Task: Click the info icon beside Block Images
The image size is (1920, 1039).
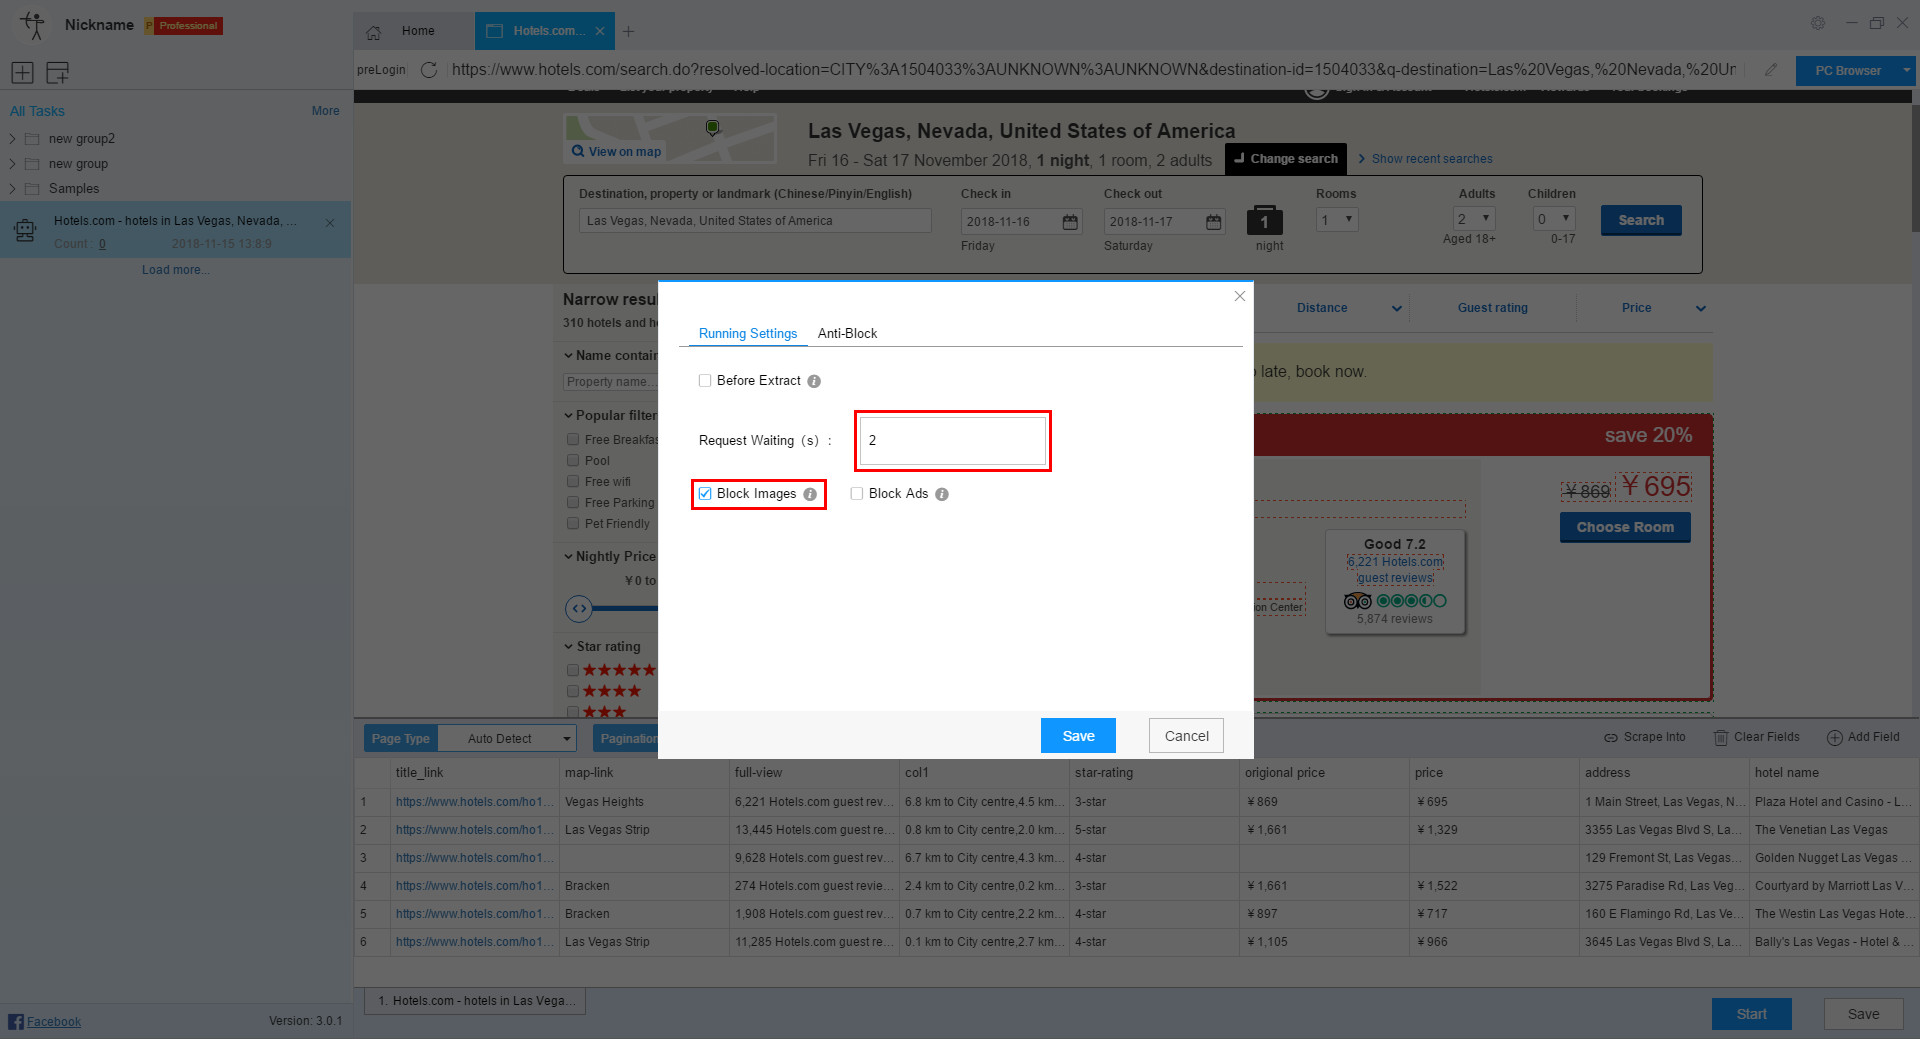Action: pyautogui.click(x=810, y=494)
